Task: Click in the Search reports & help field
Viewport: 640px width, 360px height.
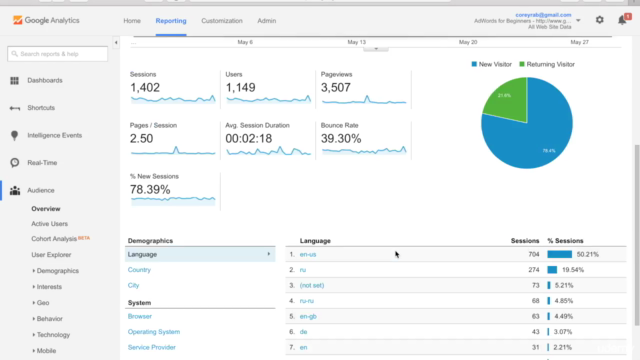Action: click(x=58, y=54)
